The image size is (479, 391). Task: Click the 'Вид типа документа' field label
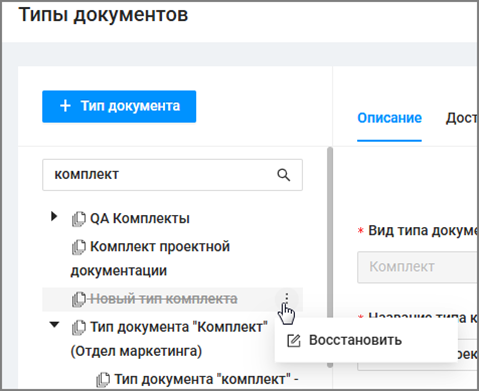(x=422, y=231)
